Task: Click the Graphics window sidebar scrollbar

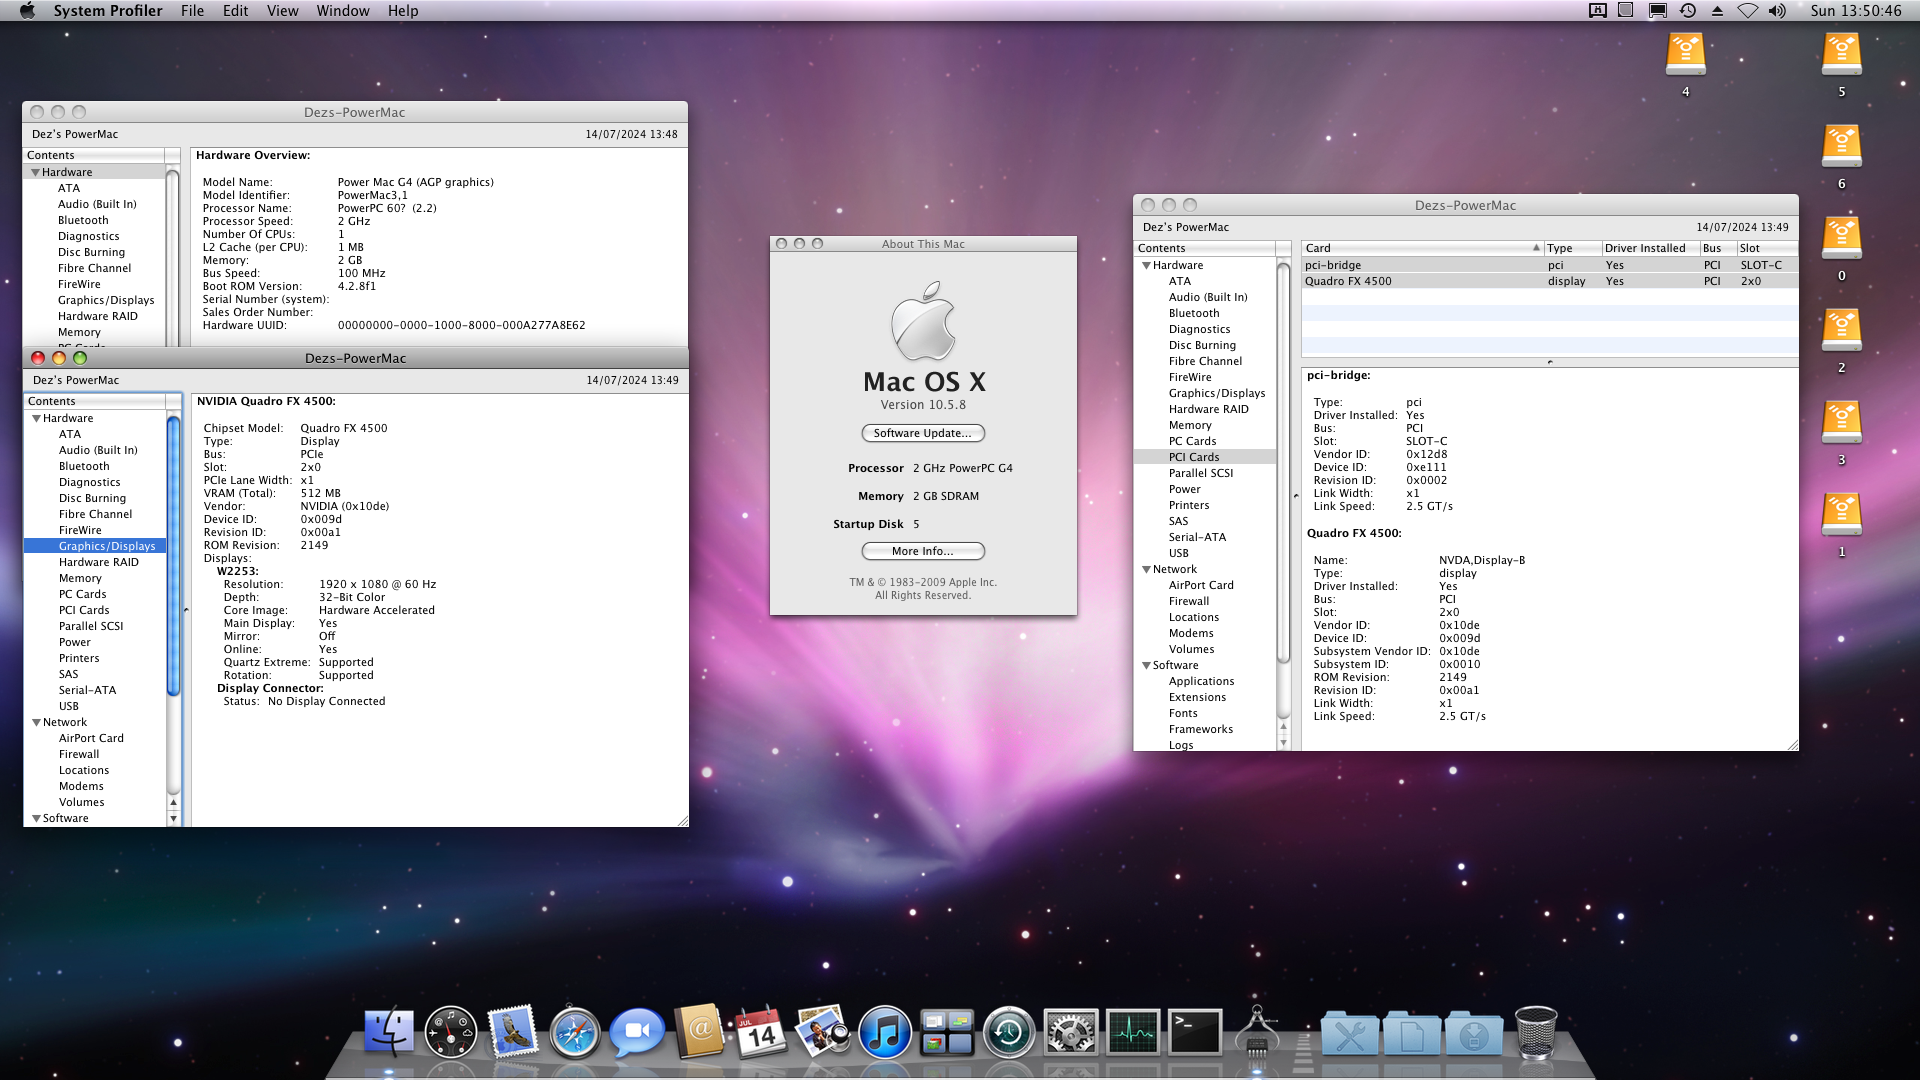Action: point(173,556)
